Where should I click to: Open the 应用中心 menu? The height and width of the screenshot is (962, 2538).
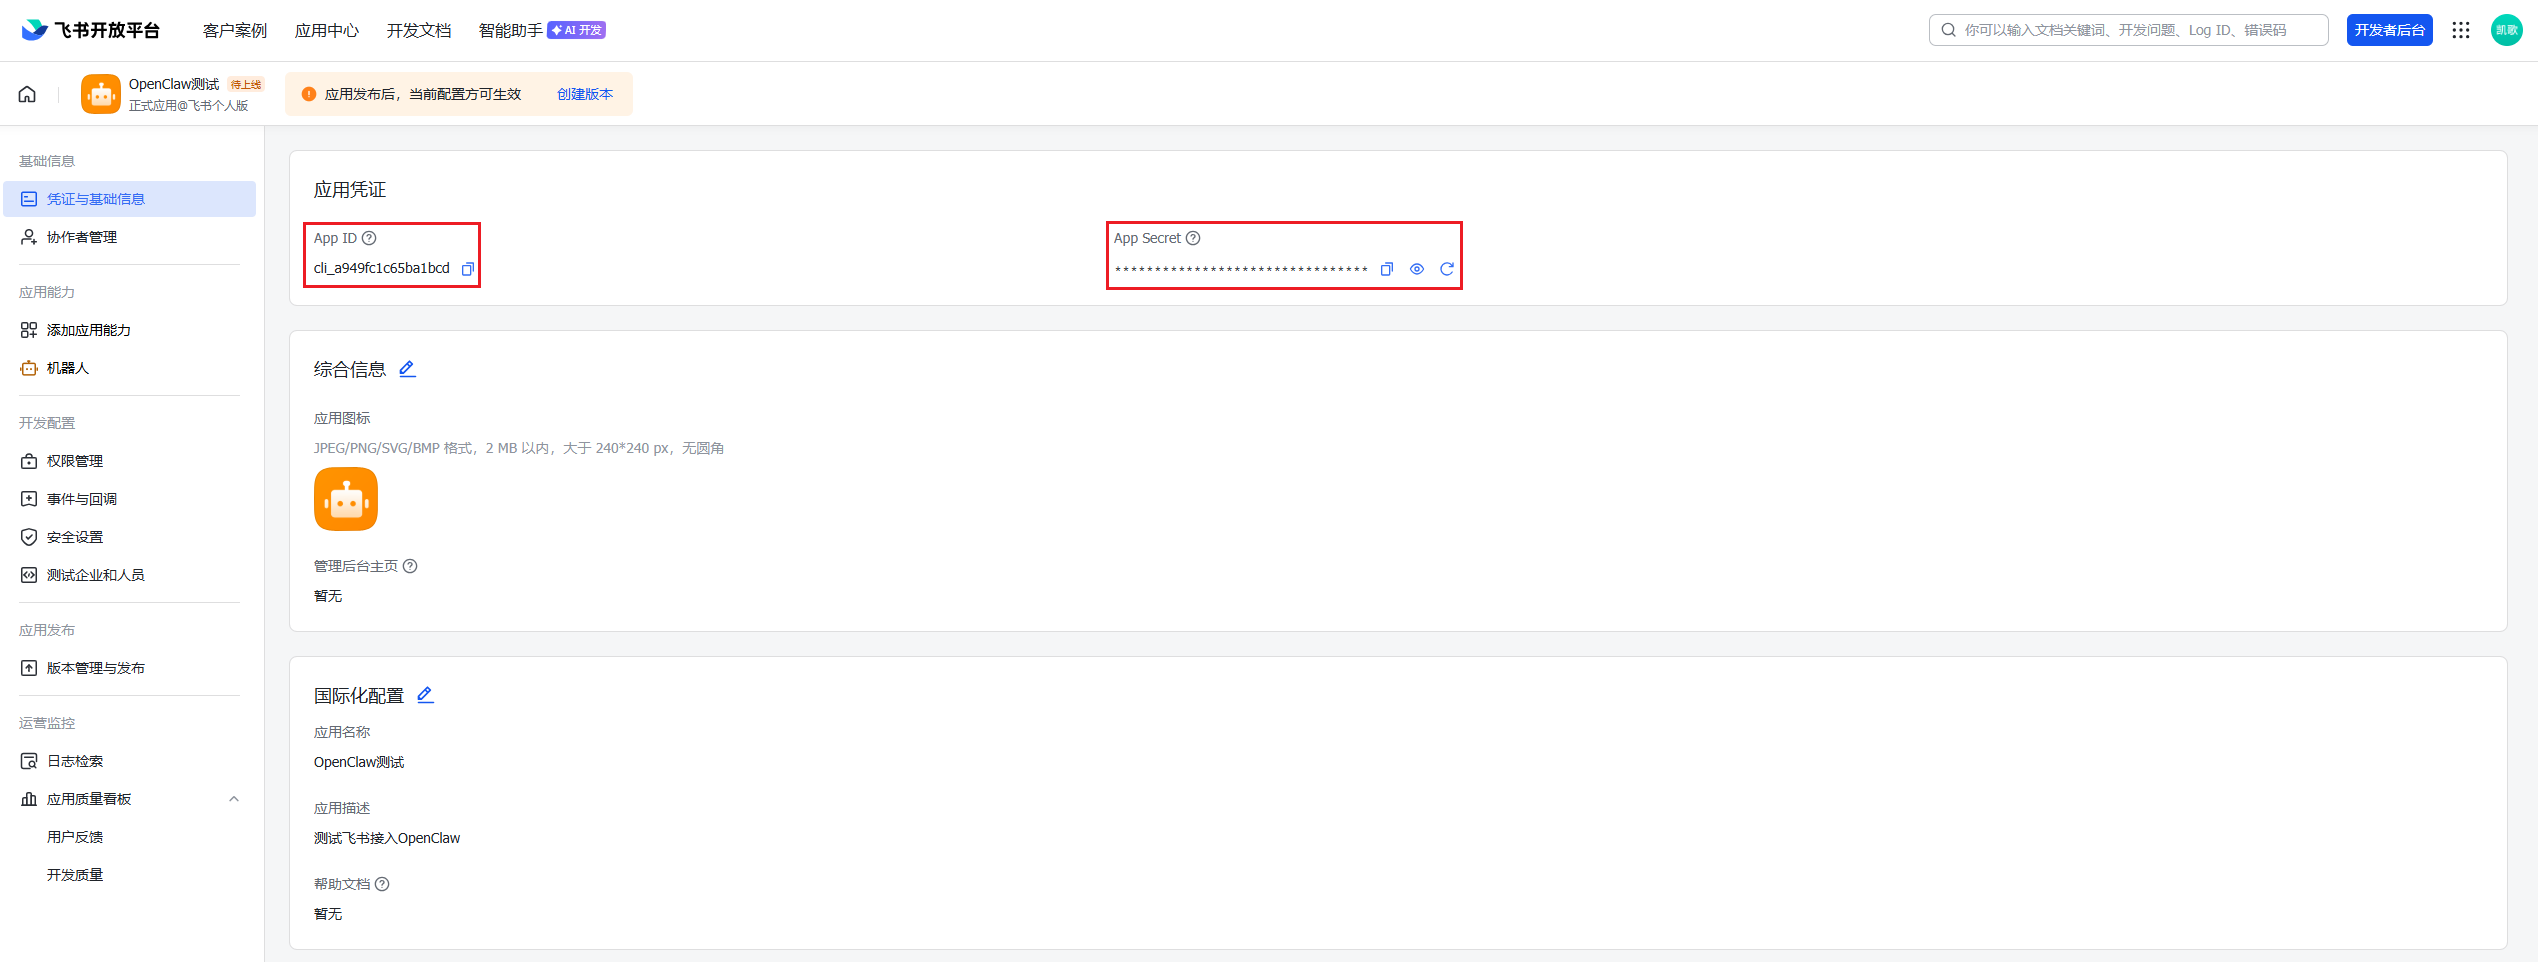click(x=327, y=31)
